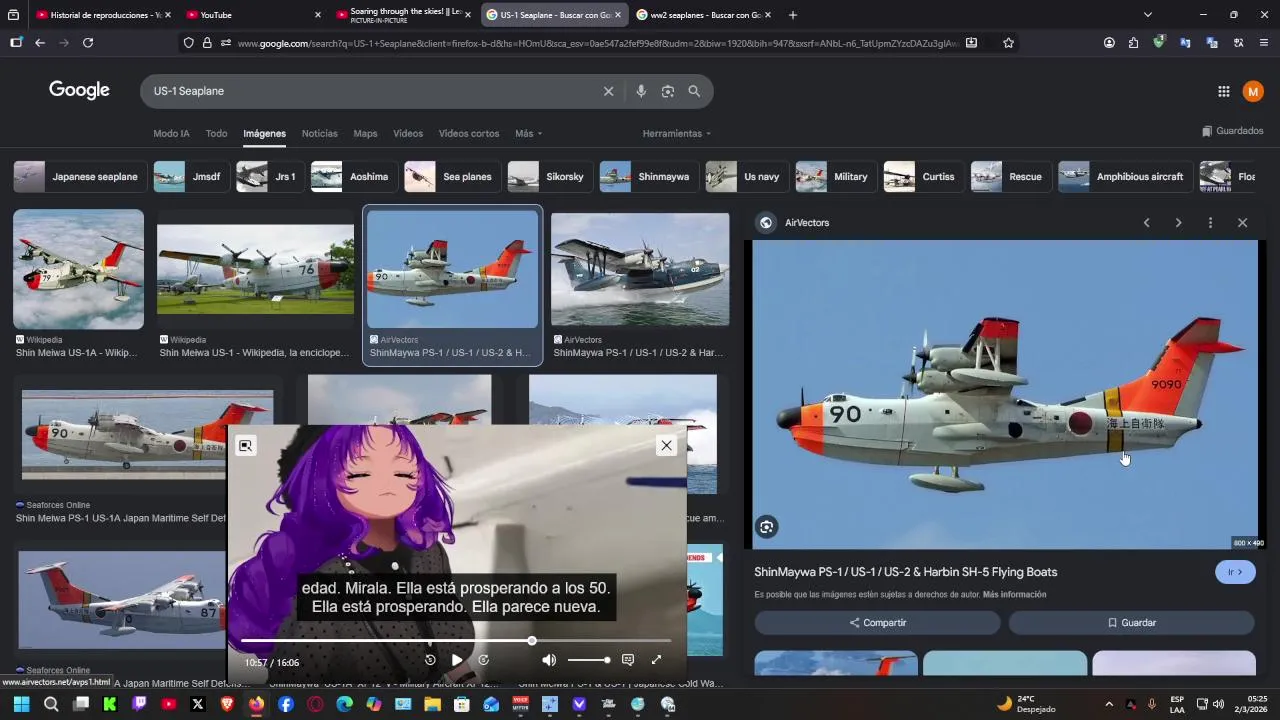Viewport: 1280px width, 720px height.
Task: Switch to the Todo results tab
Action: click(x=216, y=133)
